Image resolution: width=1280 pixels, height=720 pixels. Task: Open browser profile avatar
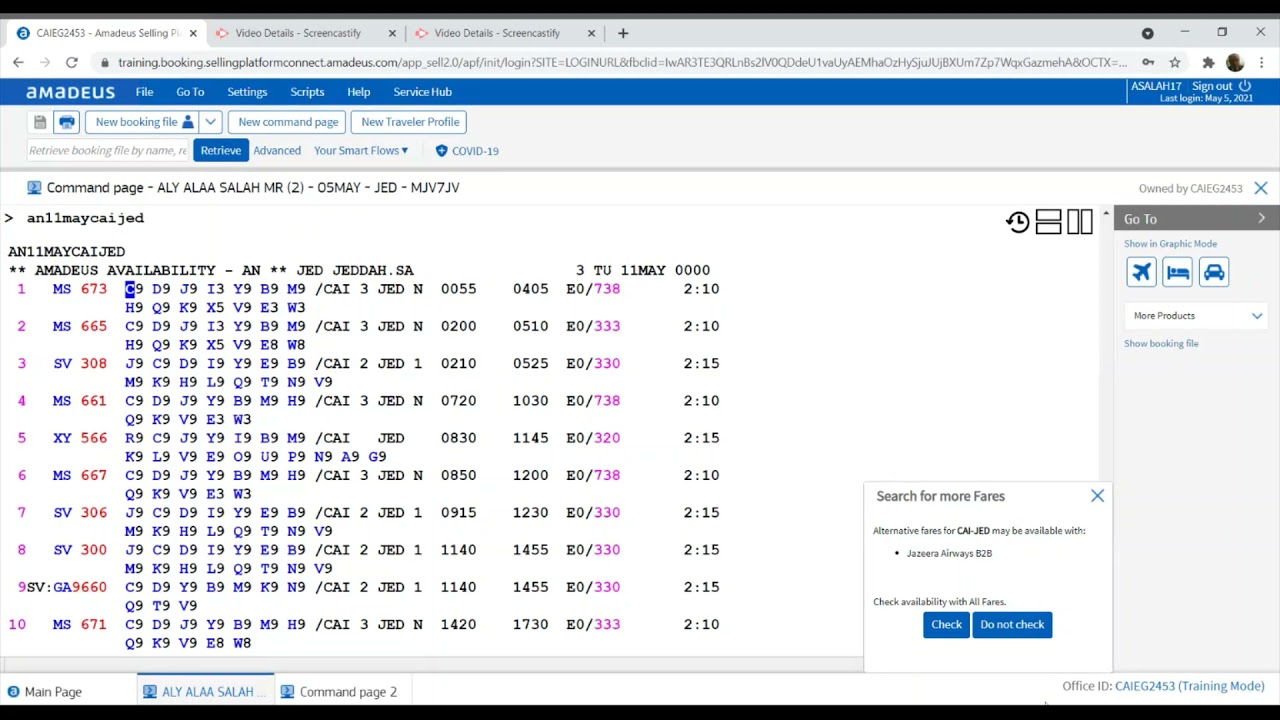pos(1235,62)
